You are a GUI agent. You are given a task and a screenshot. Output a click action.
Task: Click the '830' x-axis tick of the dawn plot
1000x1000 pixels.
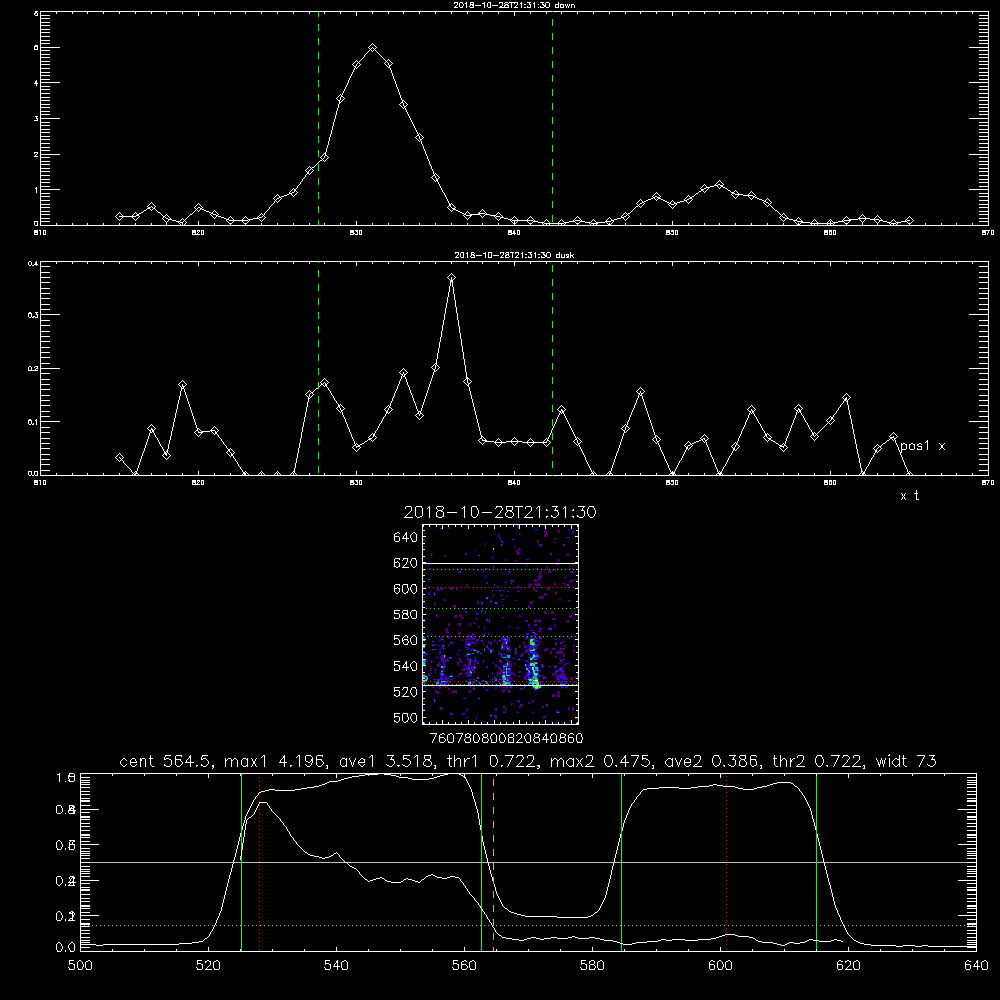(x=356, y=233)
